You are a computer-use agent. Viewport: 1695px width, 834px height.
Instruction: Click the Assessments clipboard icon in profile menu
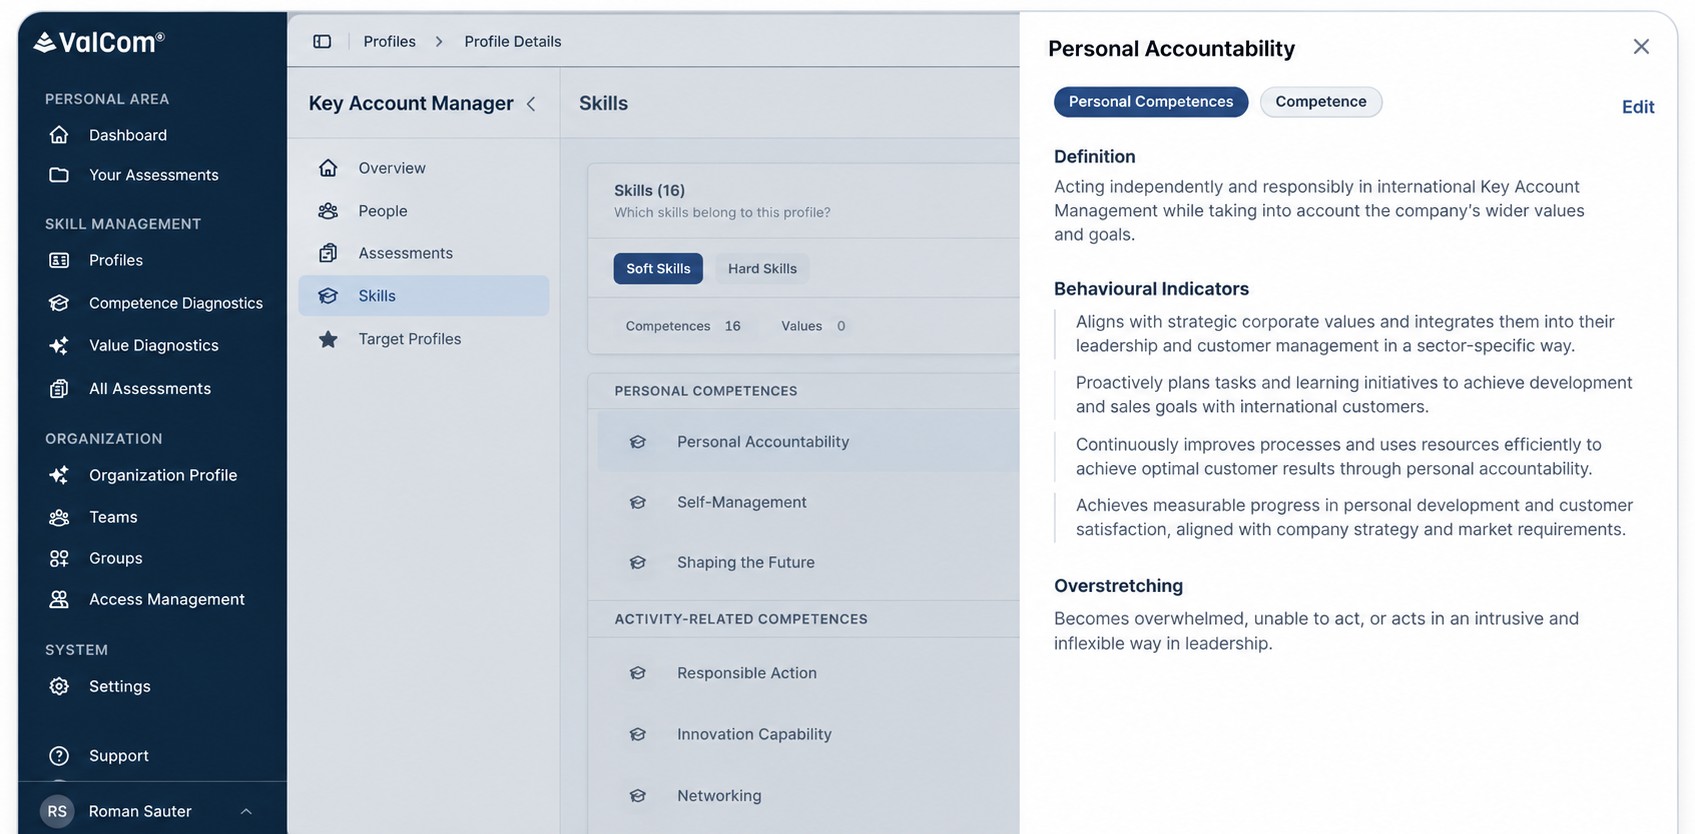pos(328,253)
